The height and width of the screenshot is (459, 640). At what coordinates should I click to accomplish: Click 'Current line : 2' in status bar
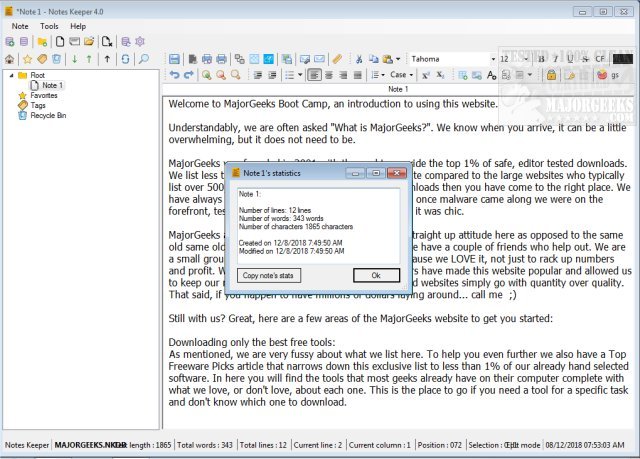[x=318, y=445]
